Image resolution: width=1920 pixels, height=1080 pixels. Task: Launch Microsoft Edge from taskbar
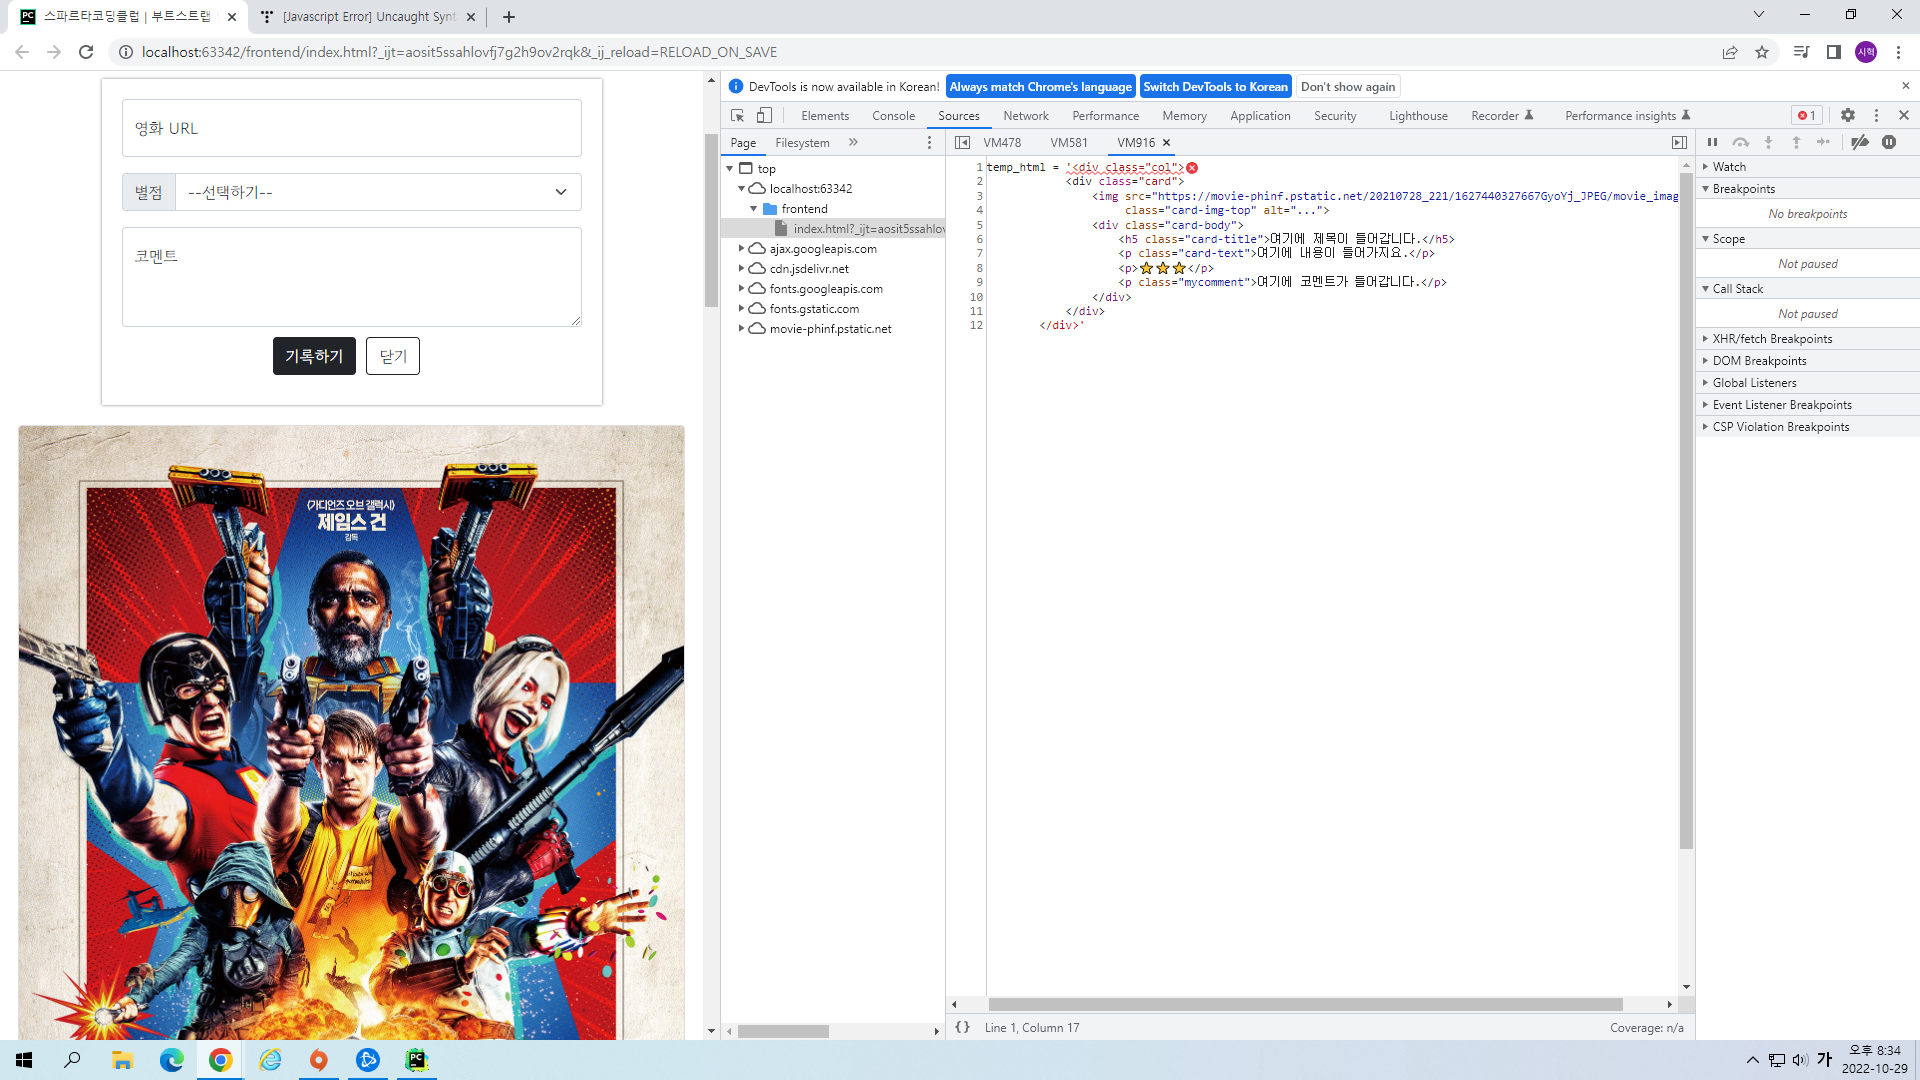[171, 1060]
